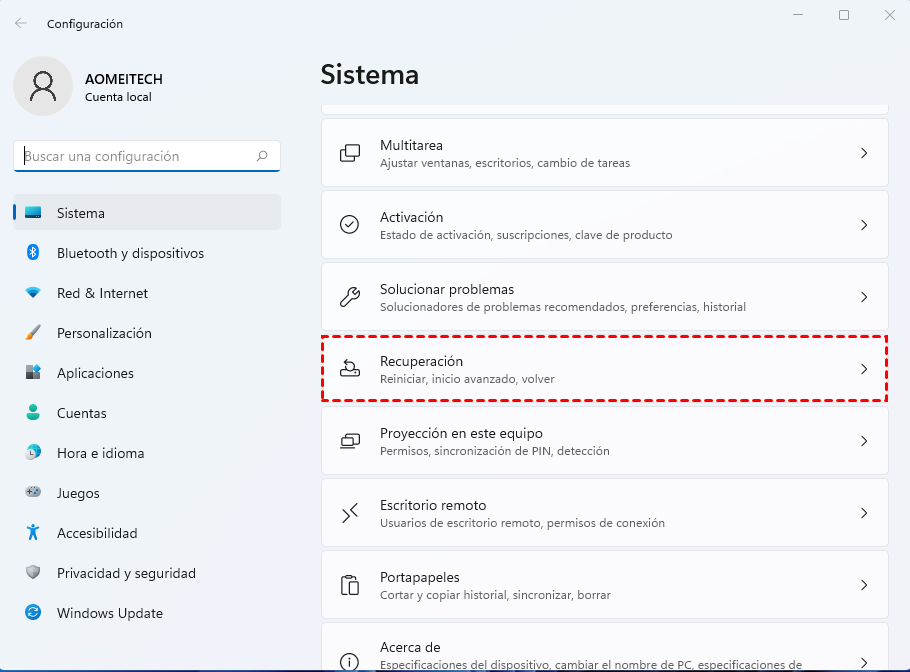Click the Recuperación recovery icon

pyautogui.click(x=349, y=369)
